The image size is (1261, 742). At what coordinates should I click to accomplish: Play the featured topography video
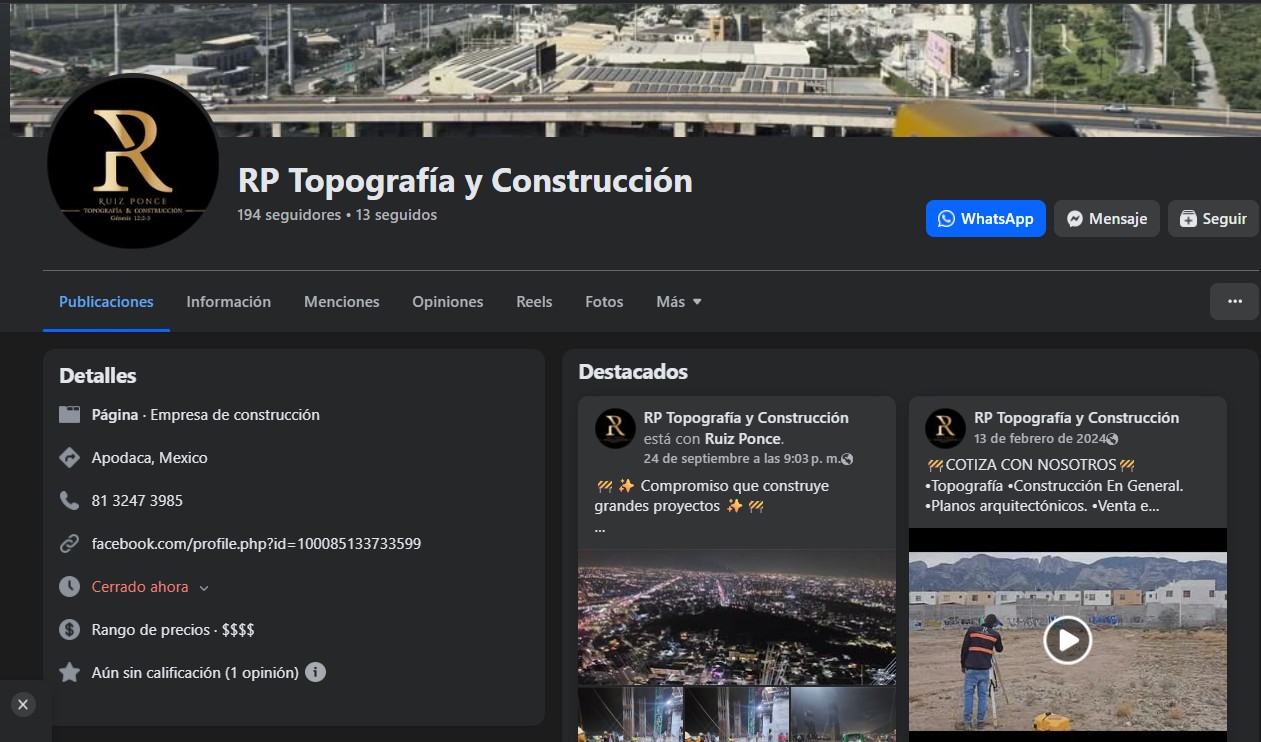[1067, 640]
